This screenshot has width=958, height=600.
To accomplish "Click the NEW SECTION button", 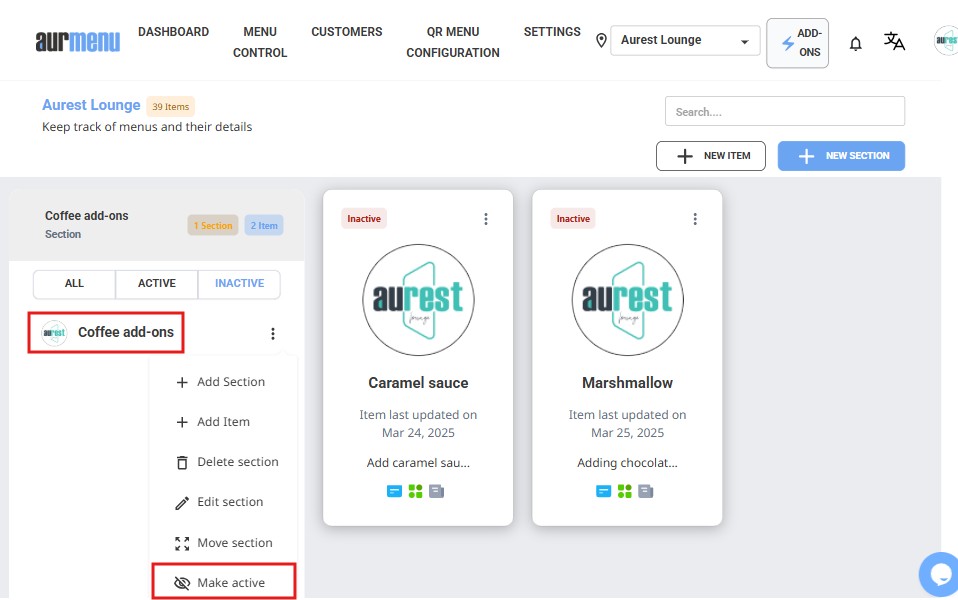I will (x=841, y=156).
